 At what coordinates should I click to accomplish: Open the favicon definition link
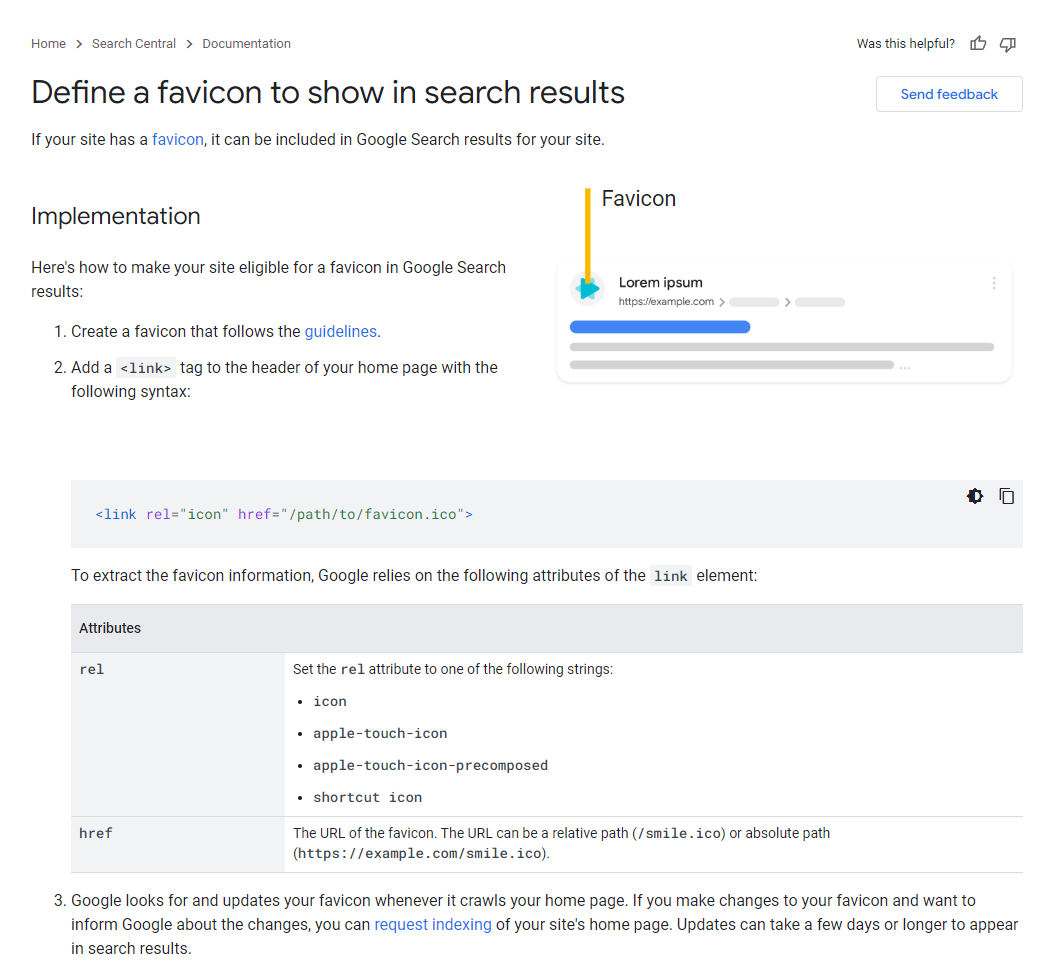click(x=178, y=140)
